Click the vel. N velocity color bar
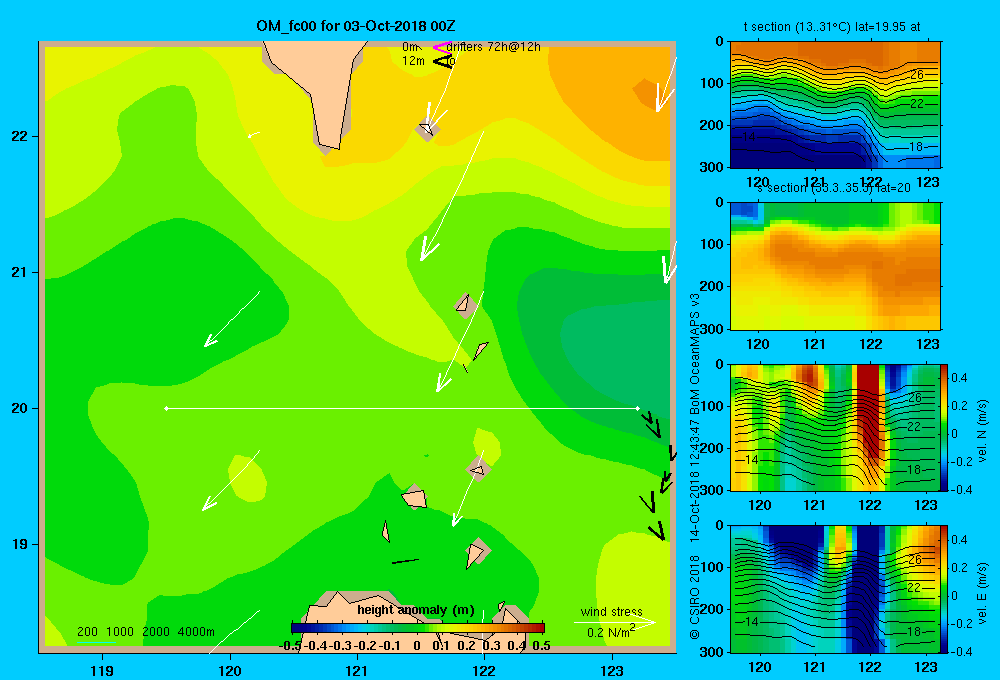Screen dimensions: 1000x680 point(944,427)
